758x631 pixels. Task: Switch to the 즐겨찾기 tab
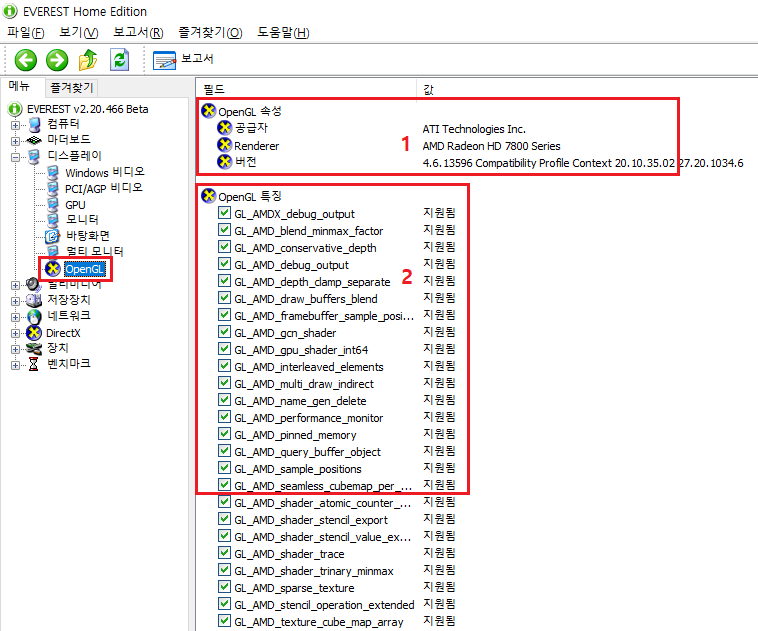(72, 88)
